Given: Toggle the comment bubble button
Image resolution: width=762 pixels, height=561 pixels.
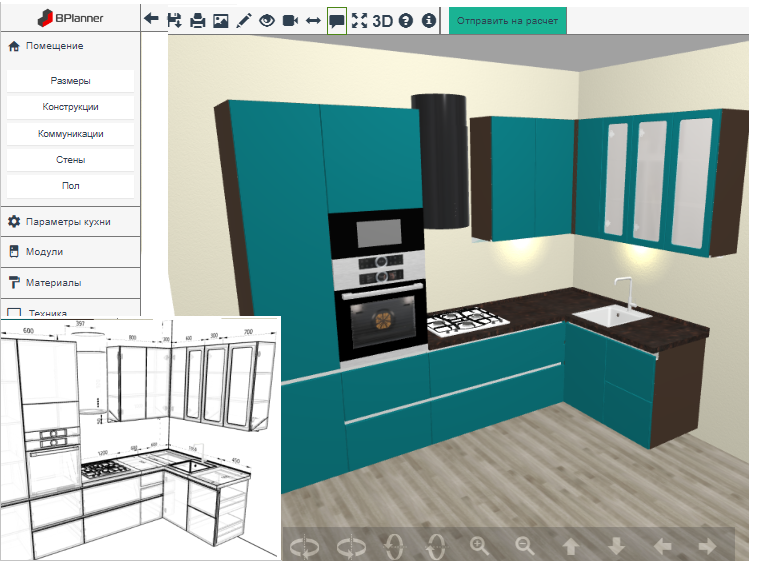Looking at the screenshot, I should 337,20.
